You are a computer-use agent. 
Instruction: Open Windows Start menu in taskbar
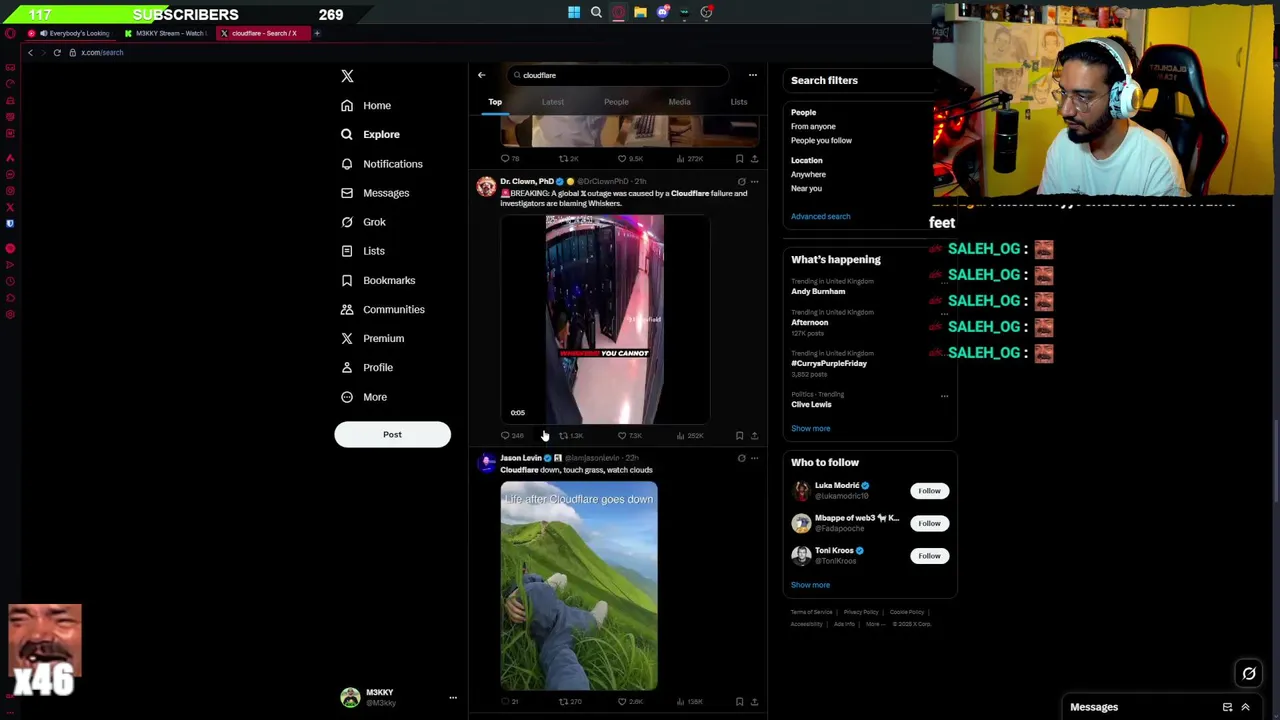574,13
